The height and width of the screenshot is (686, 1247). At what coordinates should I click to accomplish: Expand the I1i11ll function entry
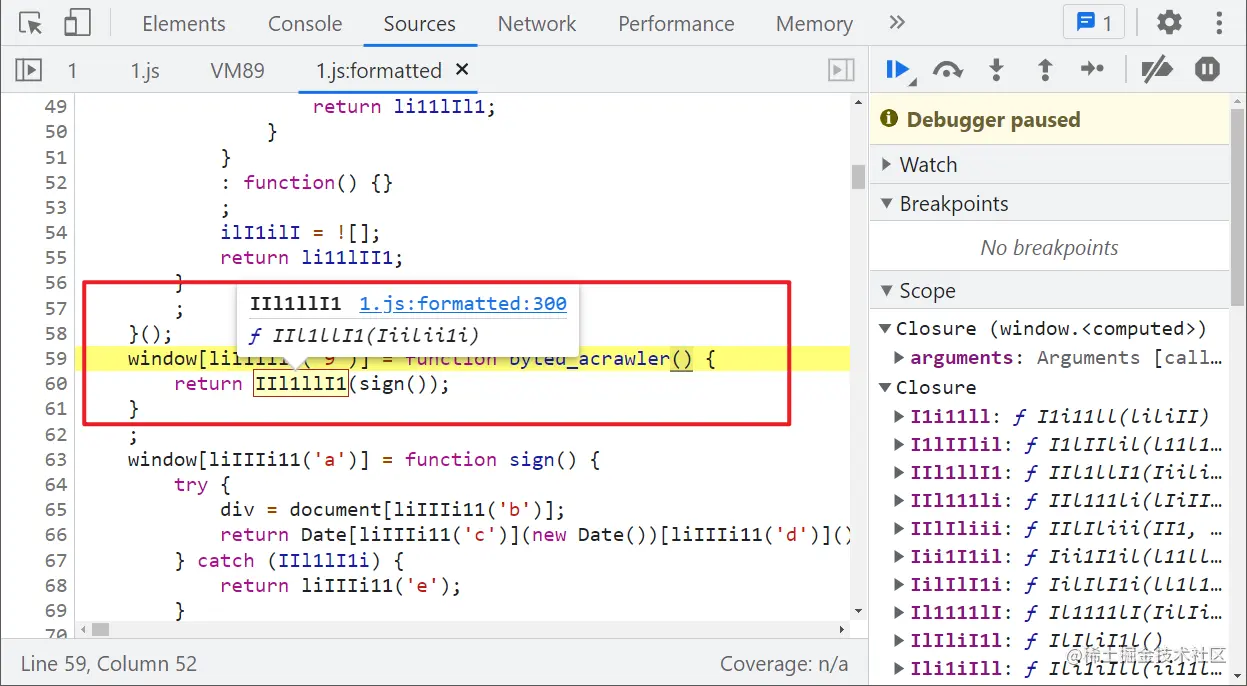coord(900,416)
